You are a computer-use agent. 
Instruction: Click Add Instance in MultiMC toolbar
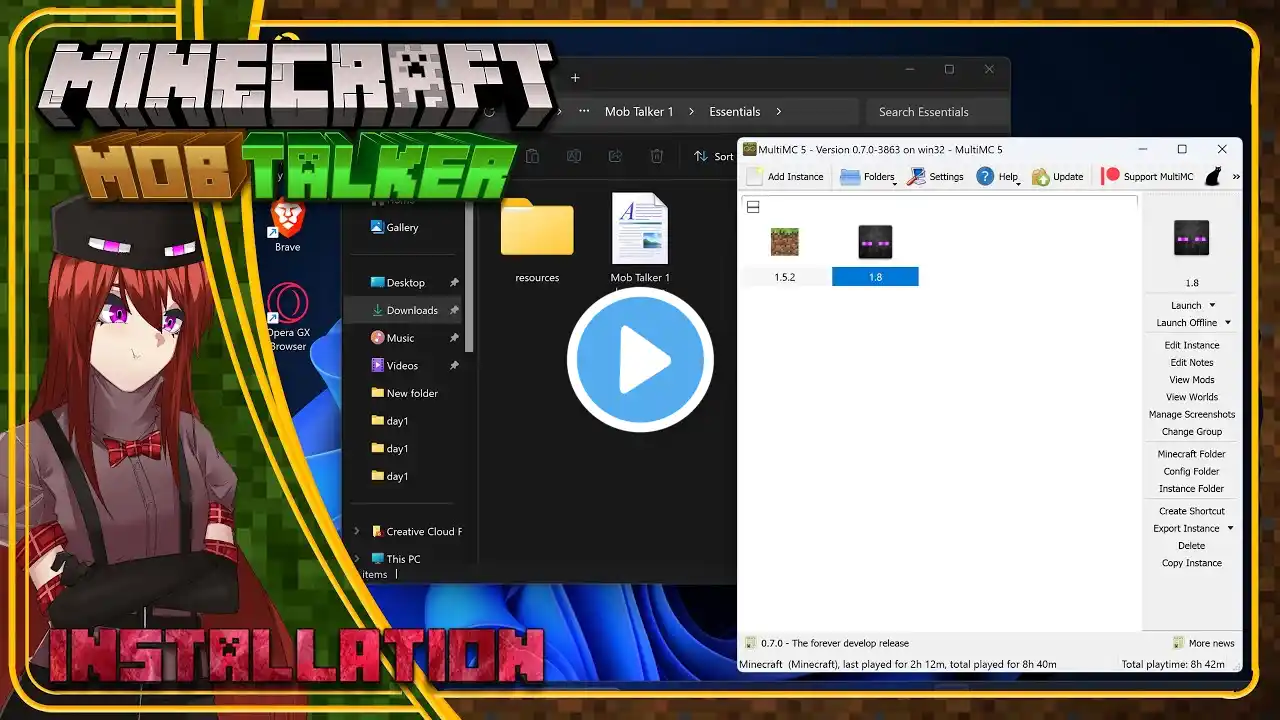point(785,176)
